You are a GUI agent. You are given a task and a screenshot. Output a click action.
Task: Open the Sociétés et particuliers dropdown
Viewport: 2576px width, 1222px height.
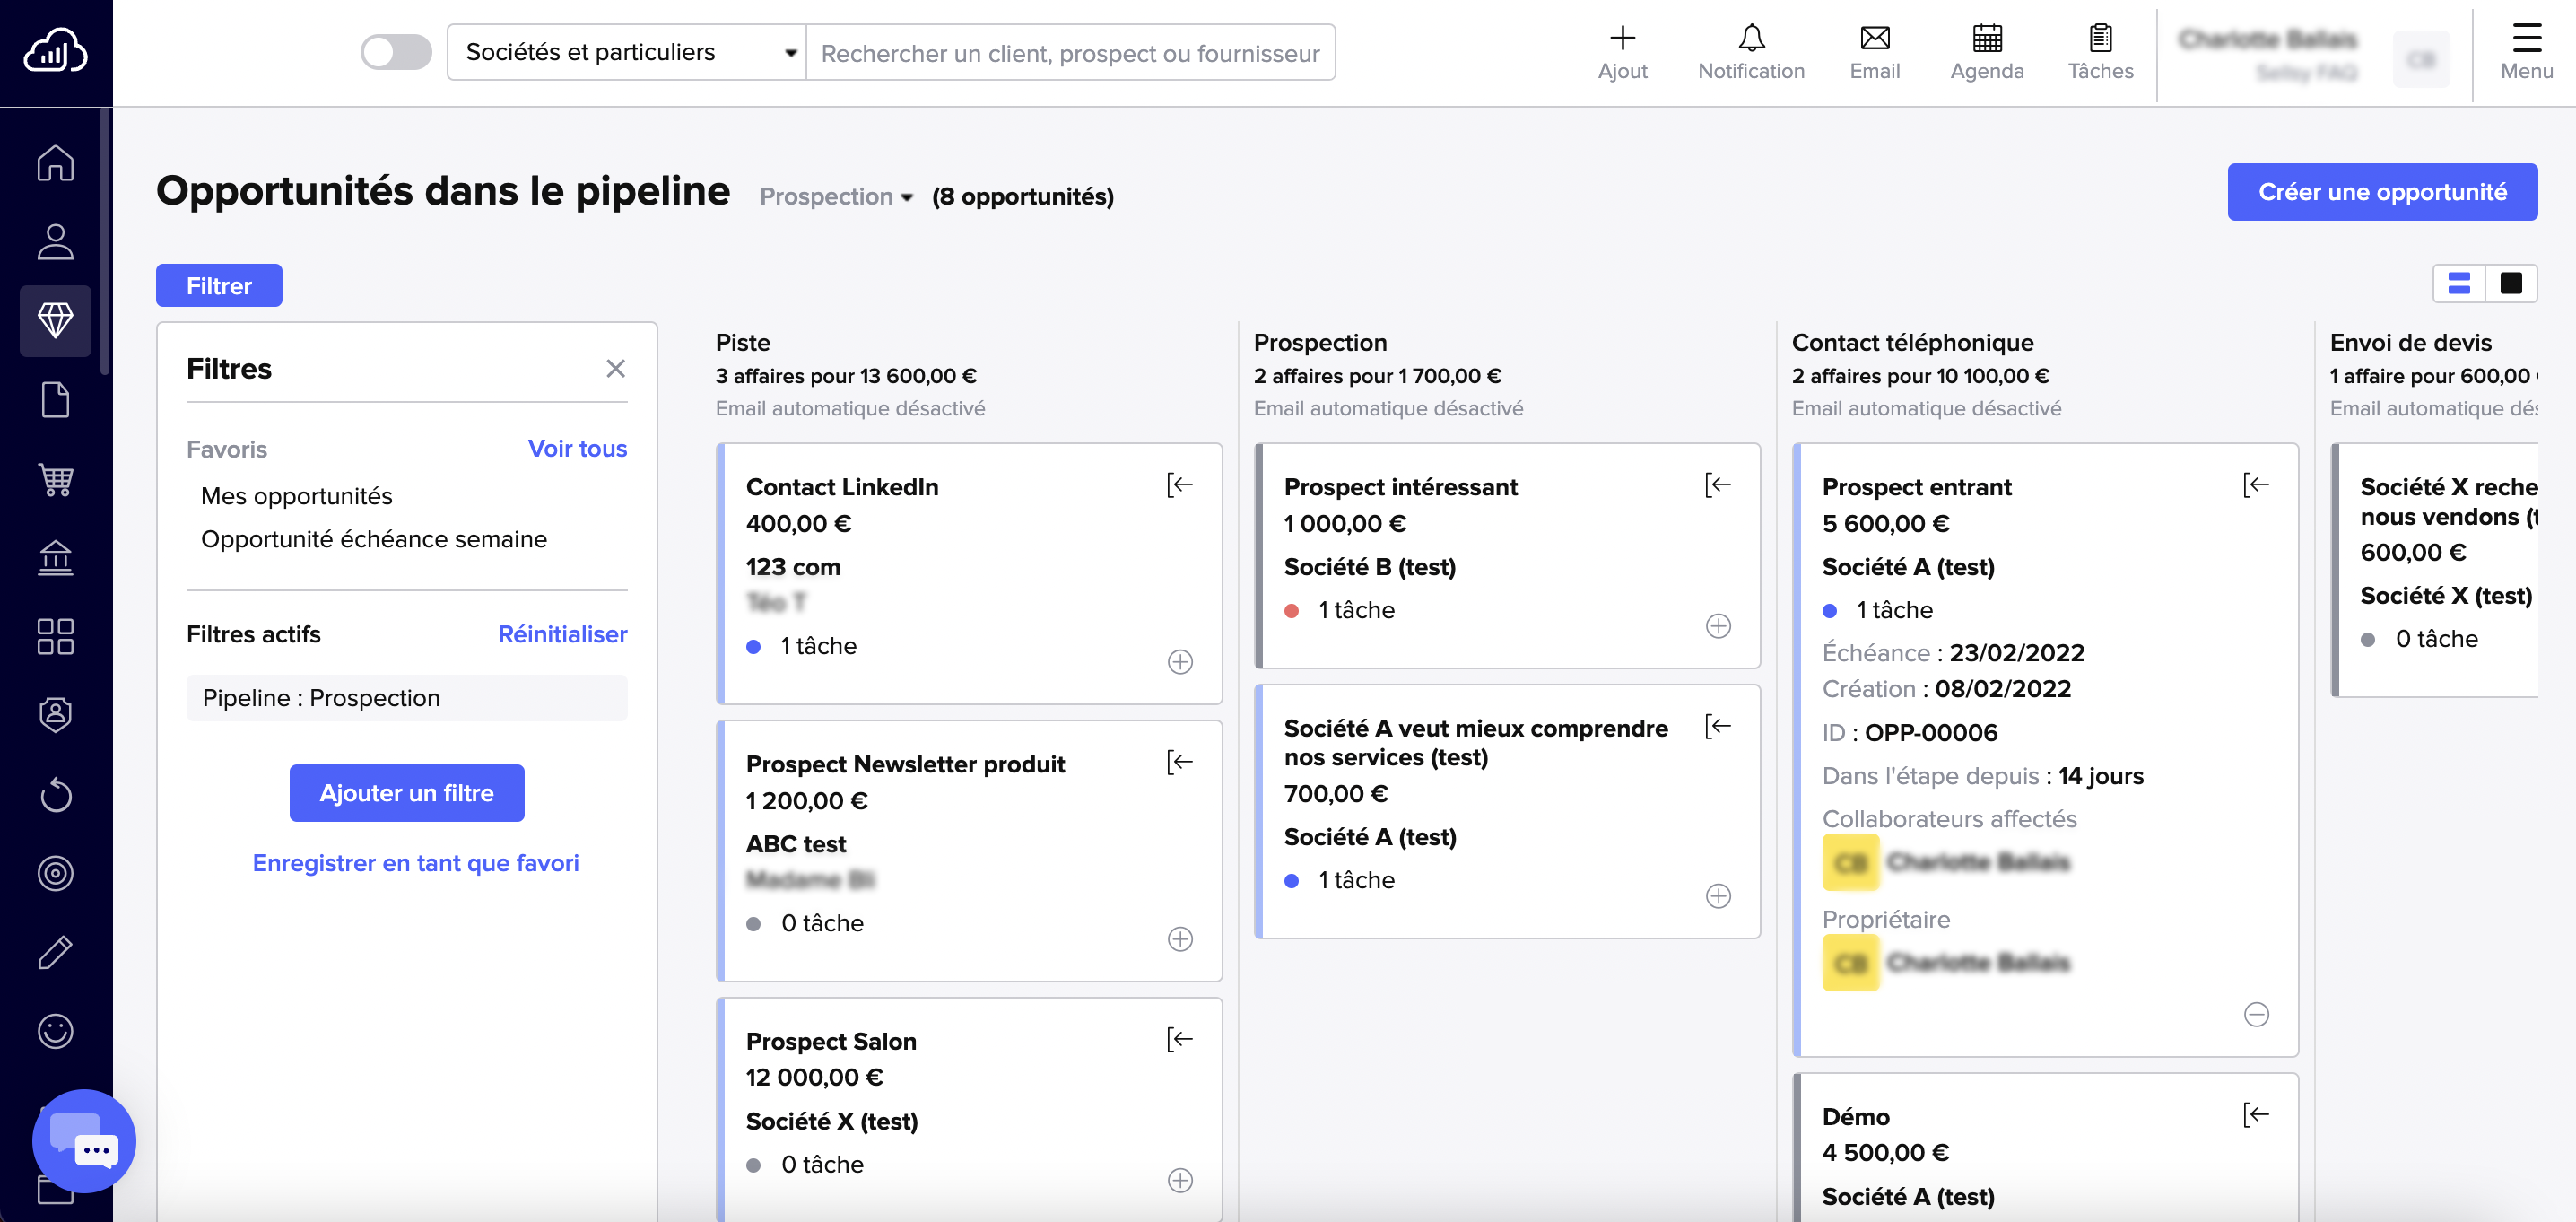(627, 52)
